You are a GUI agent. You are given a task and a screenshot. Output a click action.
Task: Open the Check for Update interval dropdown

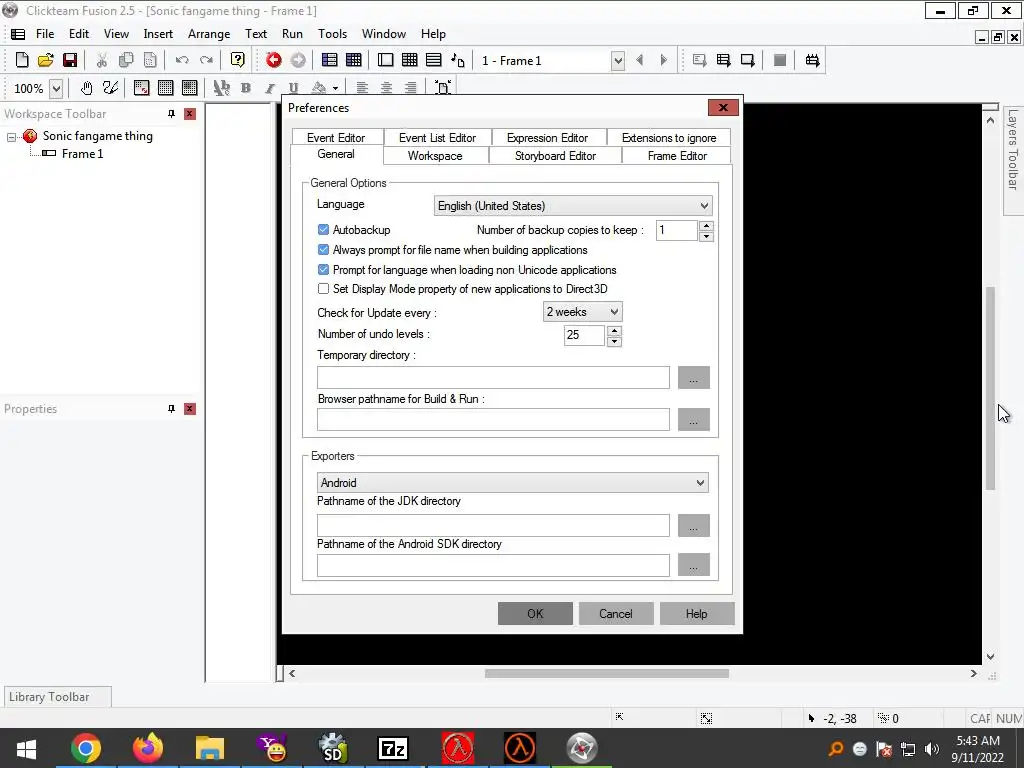point(583,312)
